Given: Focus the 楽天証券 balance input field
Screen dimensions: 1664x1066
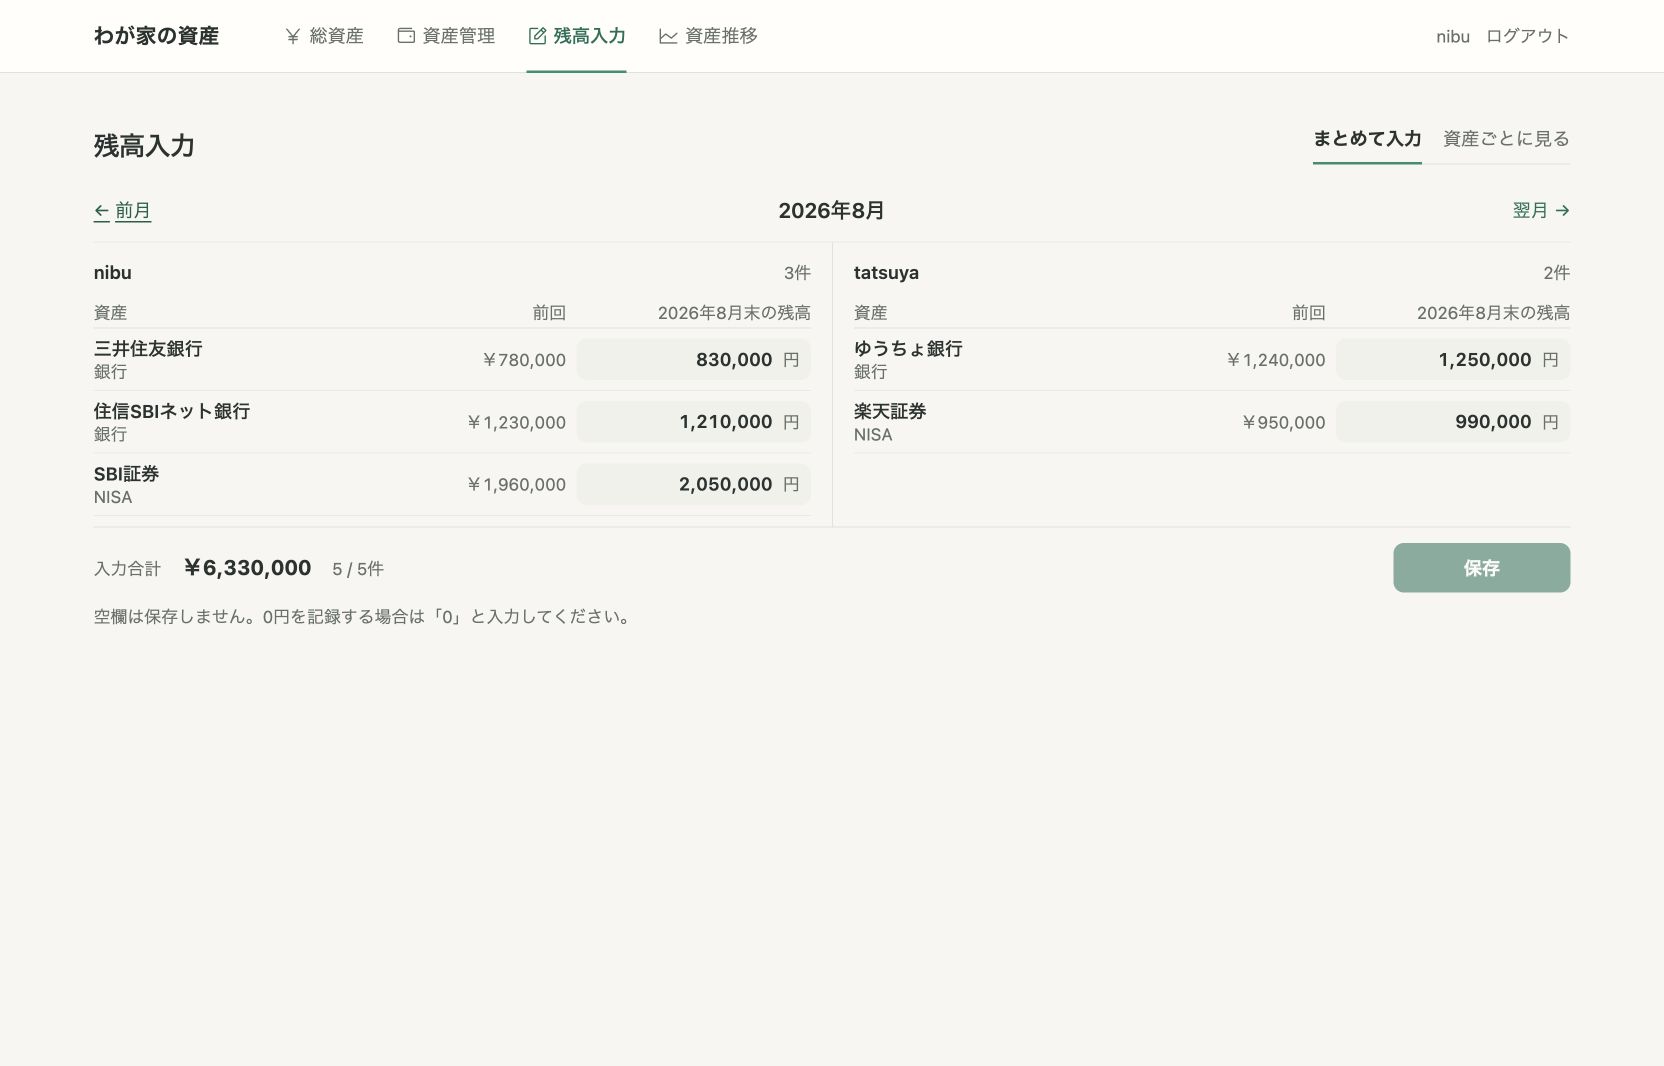Looking at the screenshot, I should 1453,422.
